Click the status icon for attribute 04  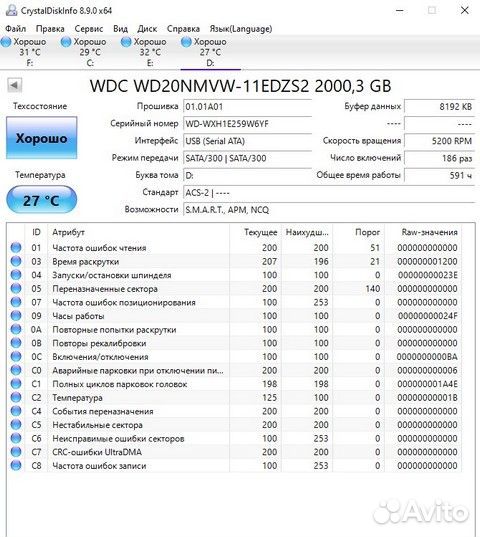[x=16, y=275]
